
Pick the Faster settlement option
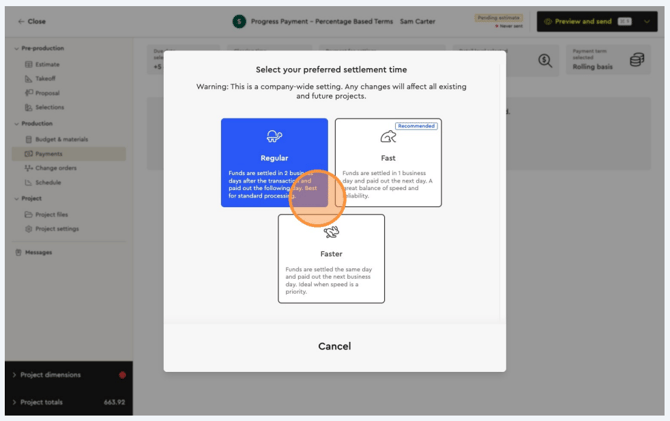click(331, 258)
